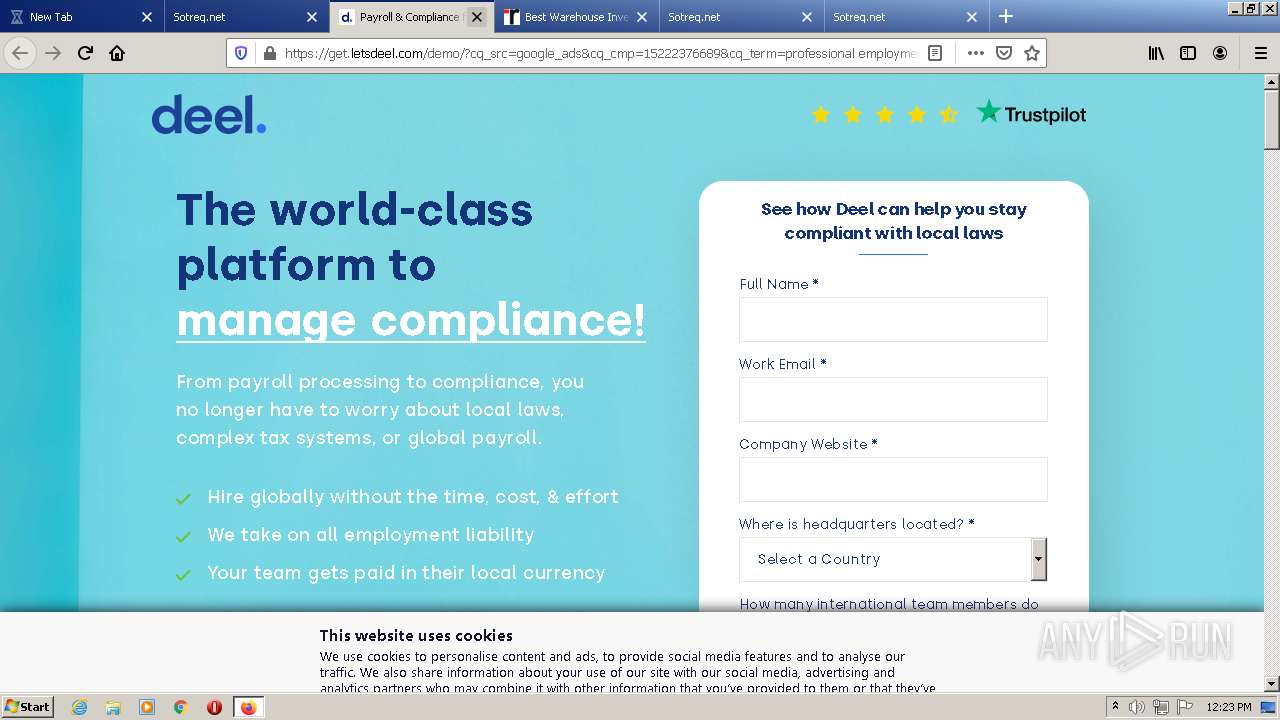Click 'We take on all employment liability' text

coord(371,535)
